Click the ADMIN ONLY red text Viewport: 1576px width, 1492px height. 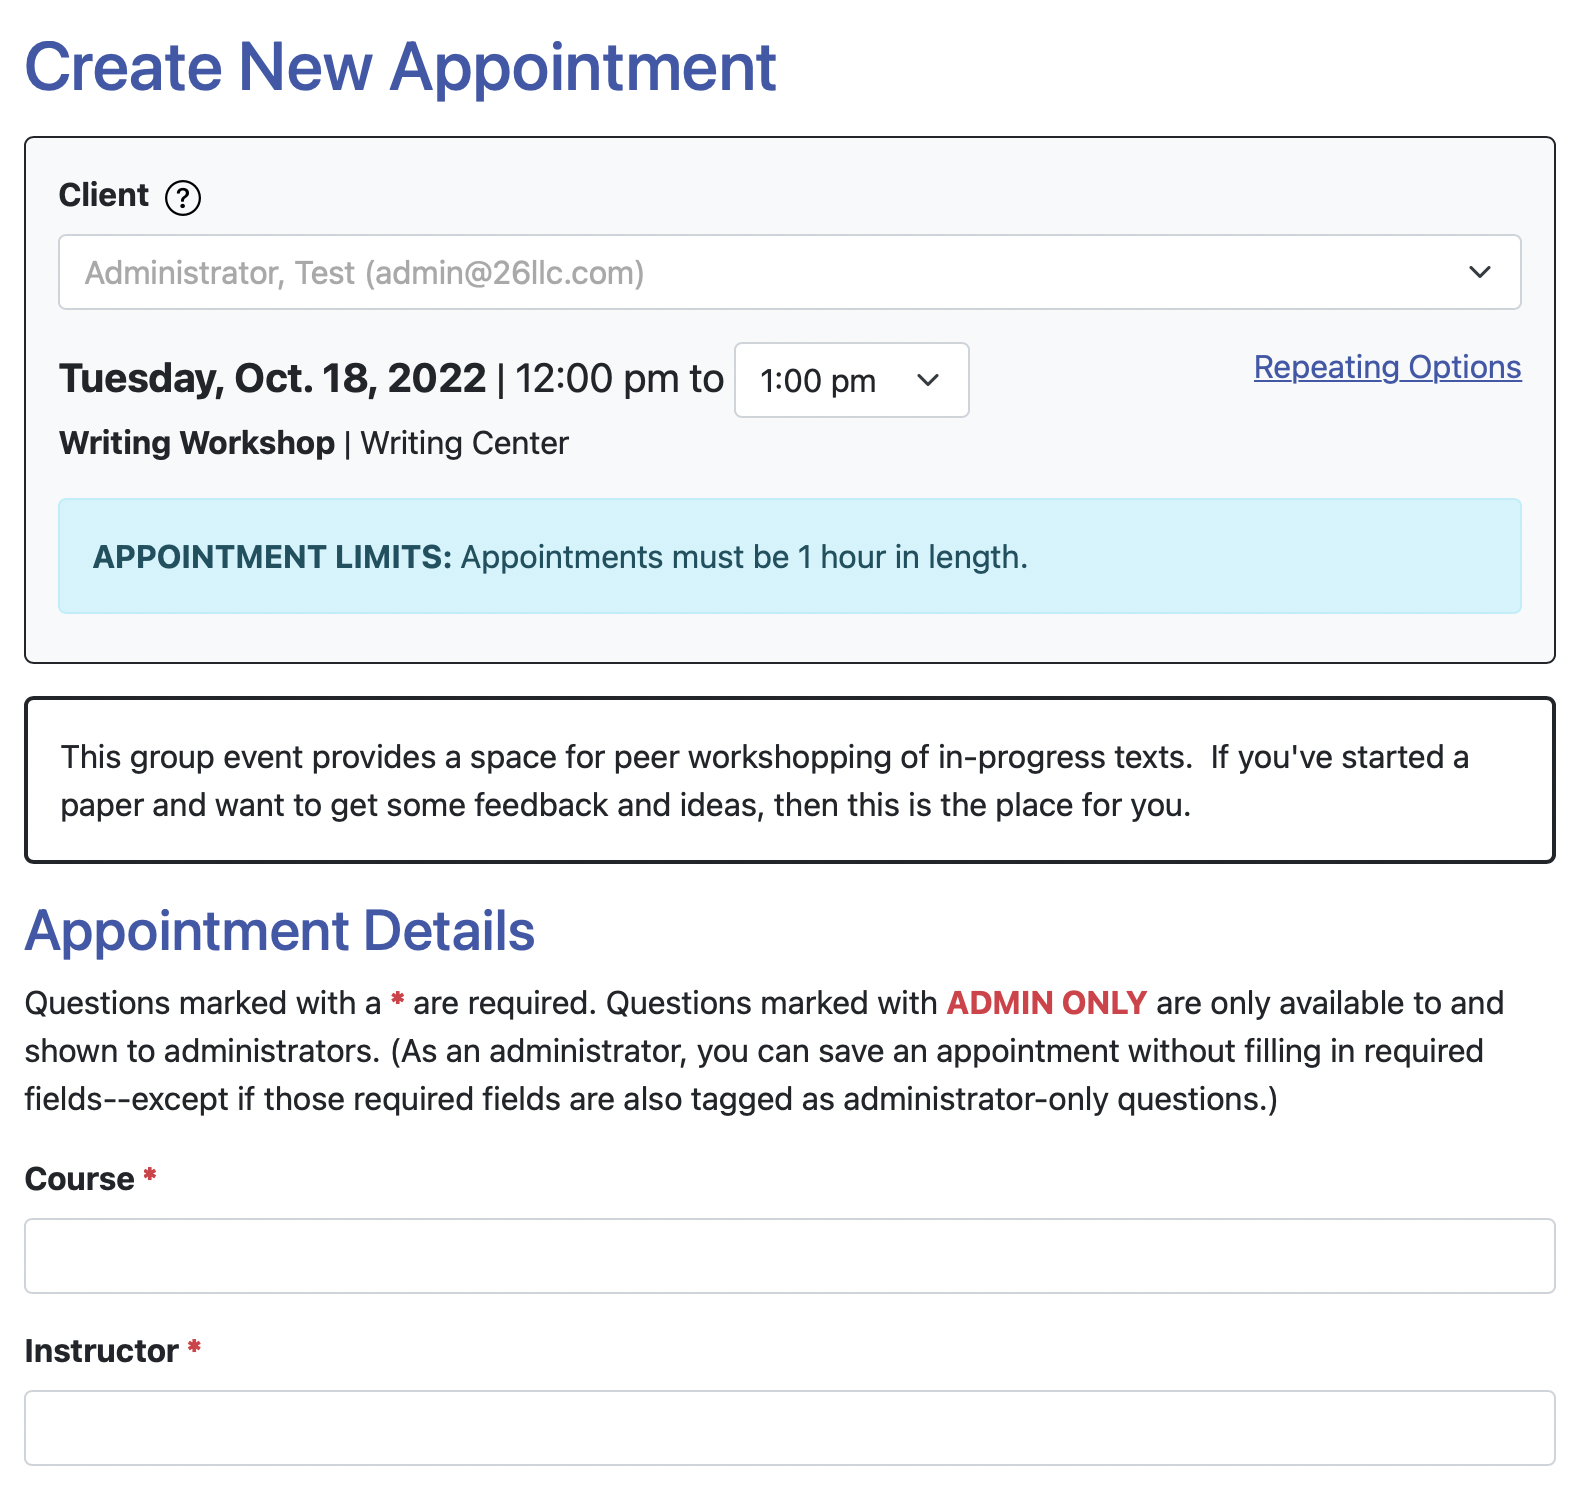coord(1044,1002)
